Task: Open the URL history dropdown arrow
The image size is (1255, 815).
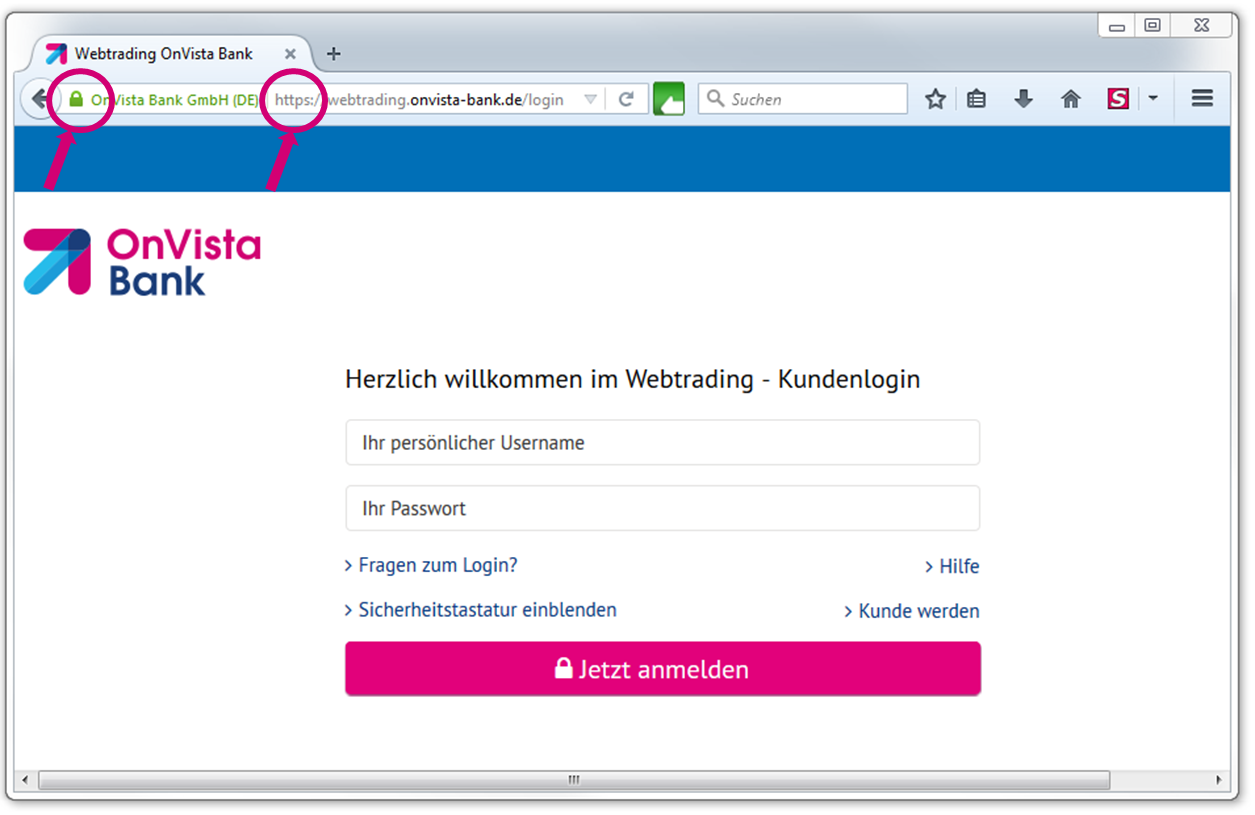Action: click(590, 99)
